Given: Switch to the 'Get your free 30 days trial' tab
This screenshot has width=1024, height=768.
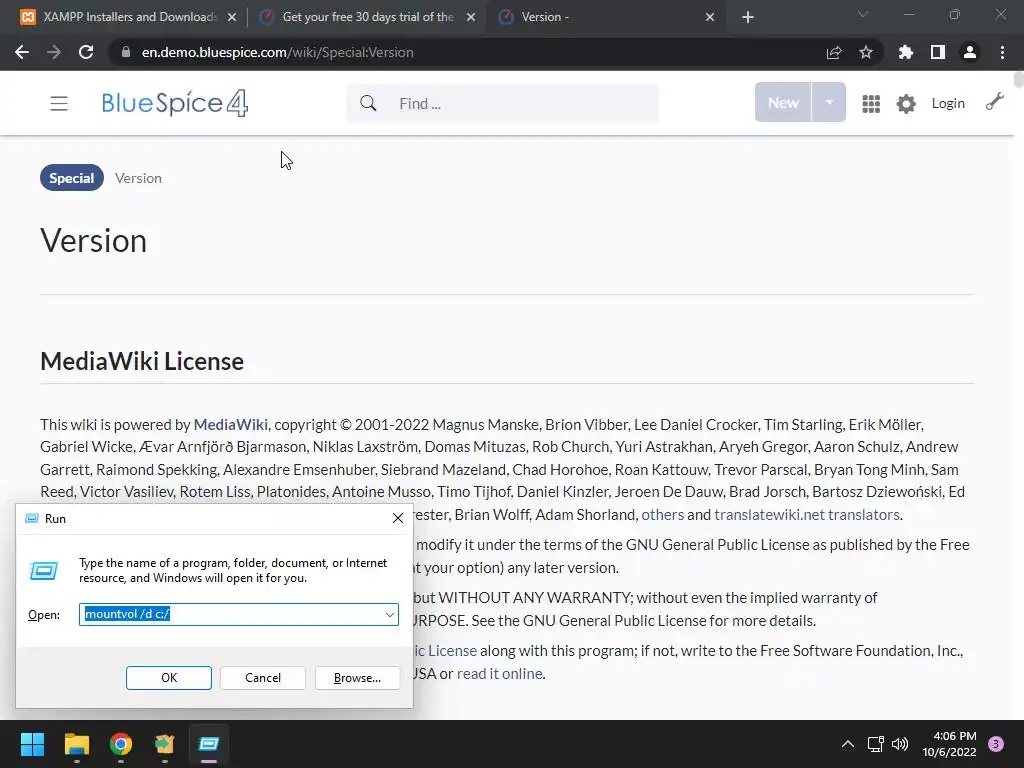Looking at the screenshot, I should (368, 17).
